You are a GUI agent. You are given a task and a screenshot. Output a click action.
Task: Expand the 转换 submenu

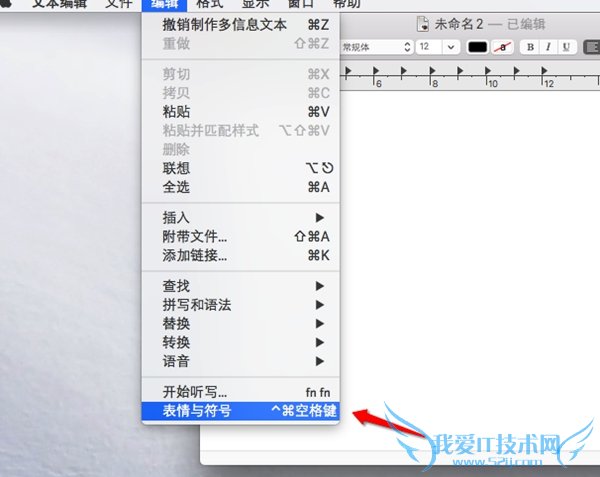tap(241, 342)
